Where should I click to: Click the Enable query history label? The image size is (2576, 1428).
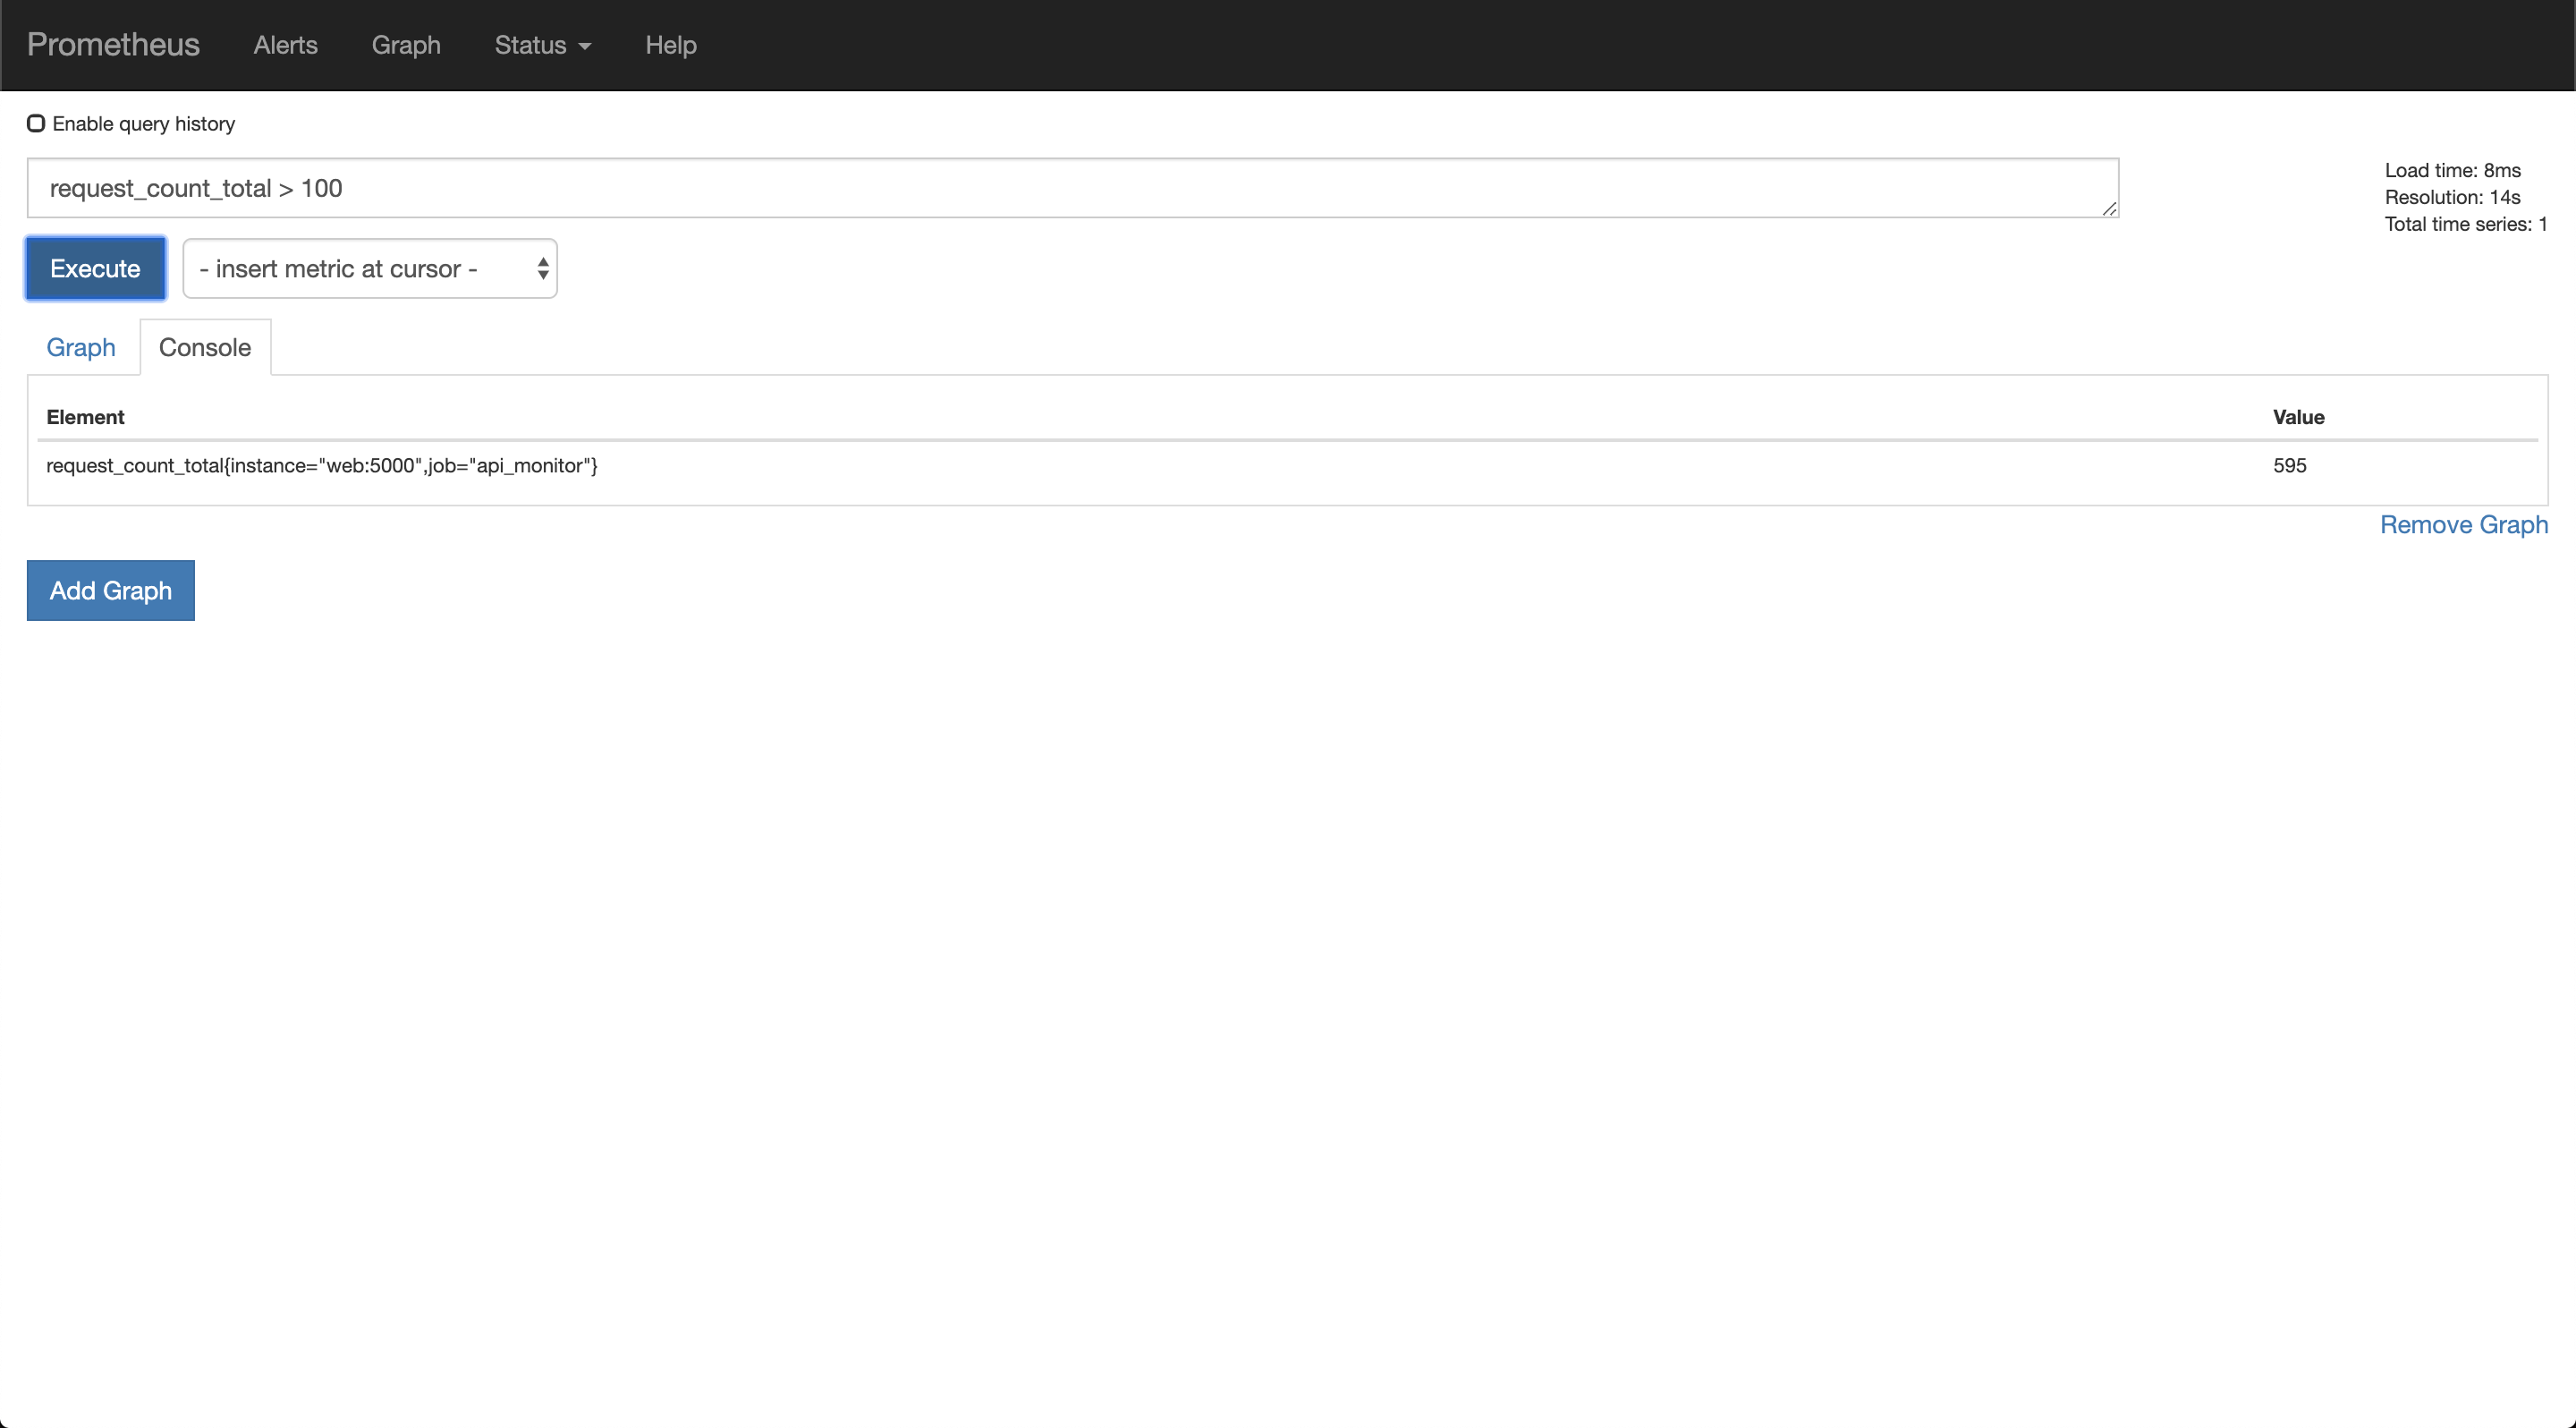point(144,123)
